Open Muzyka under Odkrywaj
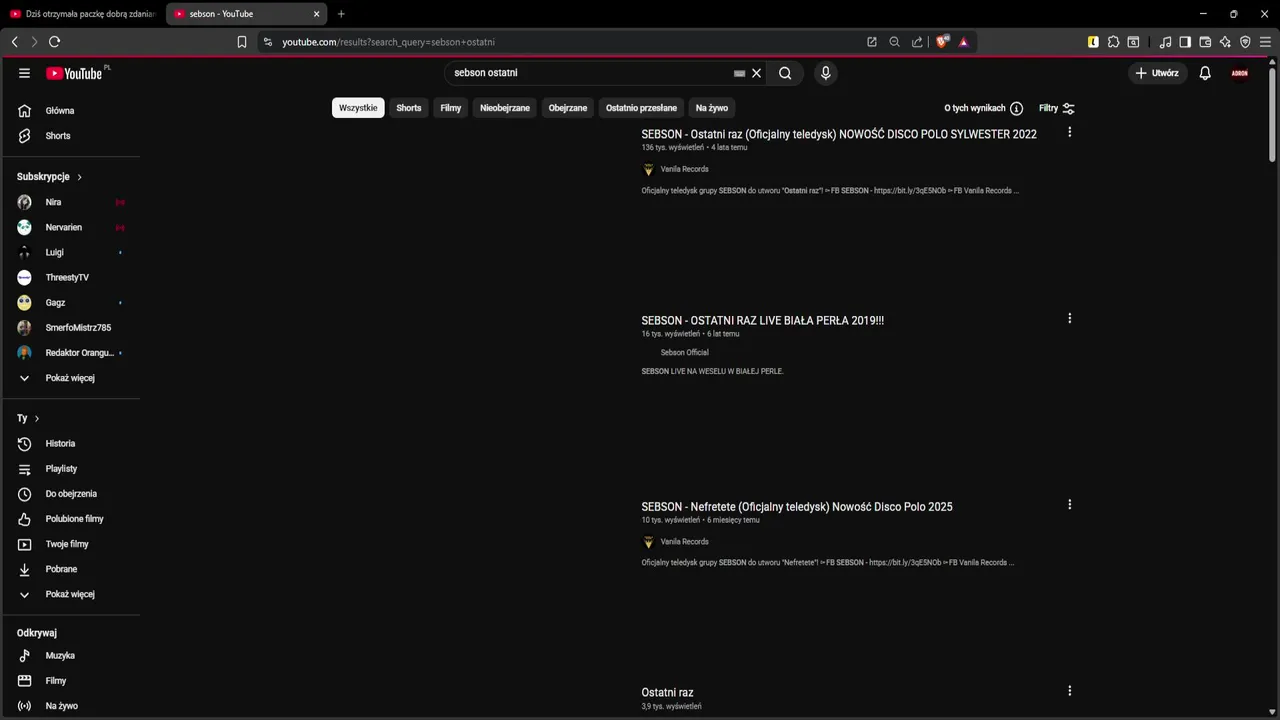 70,656
